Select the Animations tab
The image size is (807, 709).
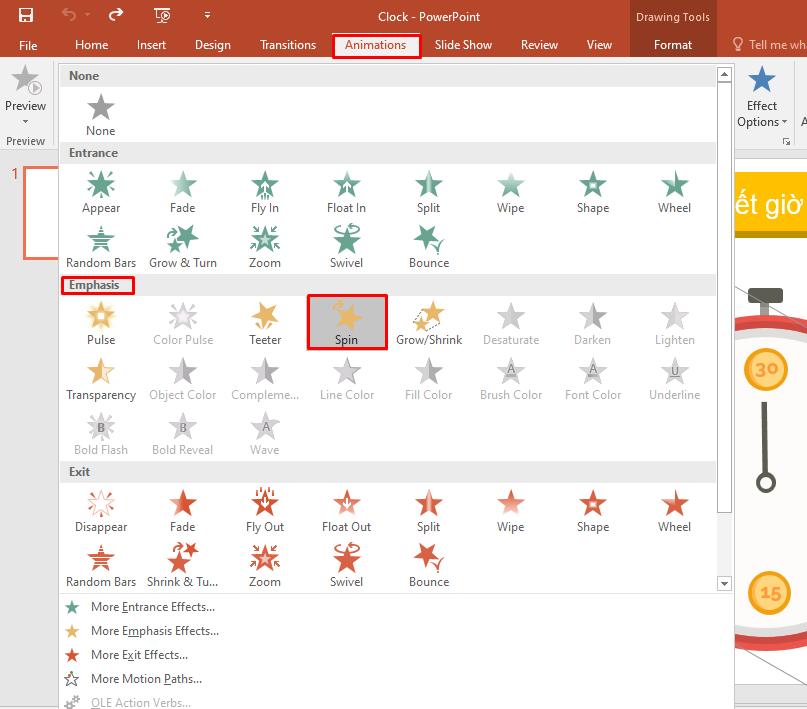(376, 45)
